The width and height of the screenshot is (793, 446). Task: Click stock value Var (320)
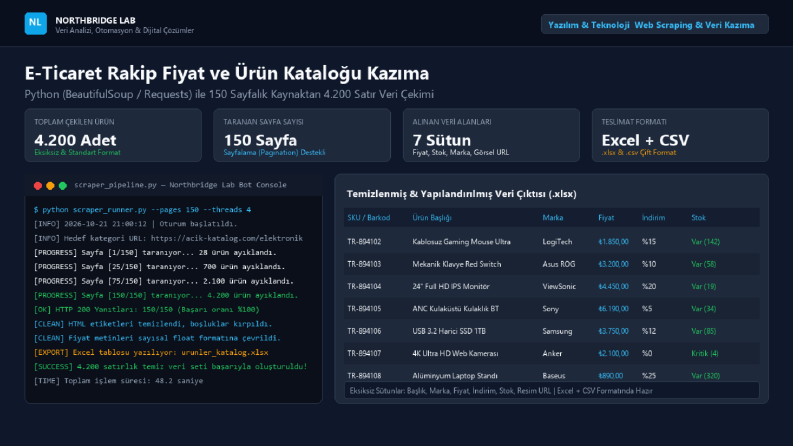coord(706,376)
